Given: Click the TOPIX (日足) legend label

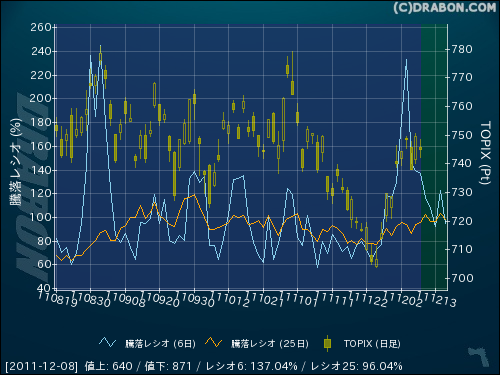Looking at the screenshot, I should point(372,344).
